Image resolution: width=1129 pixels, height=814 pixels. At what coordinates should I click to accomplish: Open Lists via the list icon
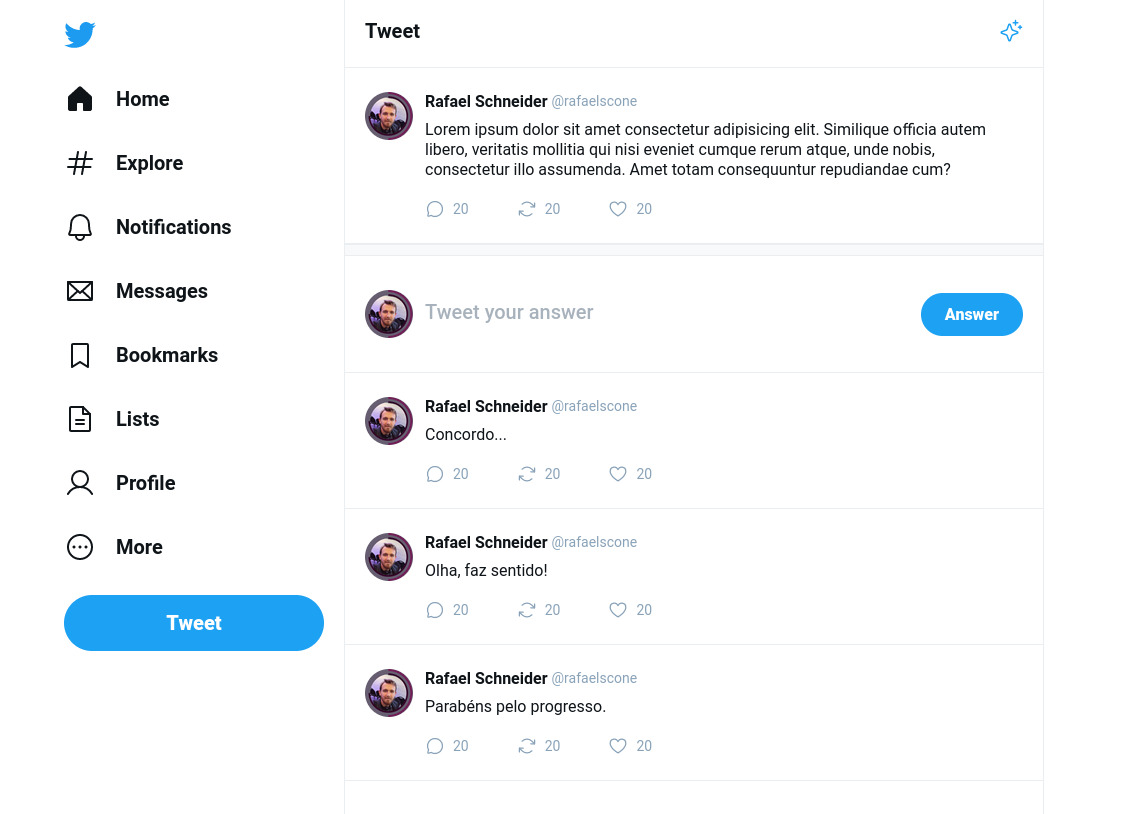pos(80,419)
